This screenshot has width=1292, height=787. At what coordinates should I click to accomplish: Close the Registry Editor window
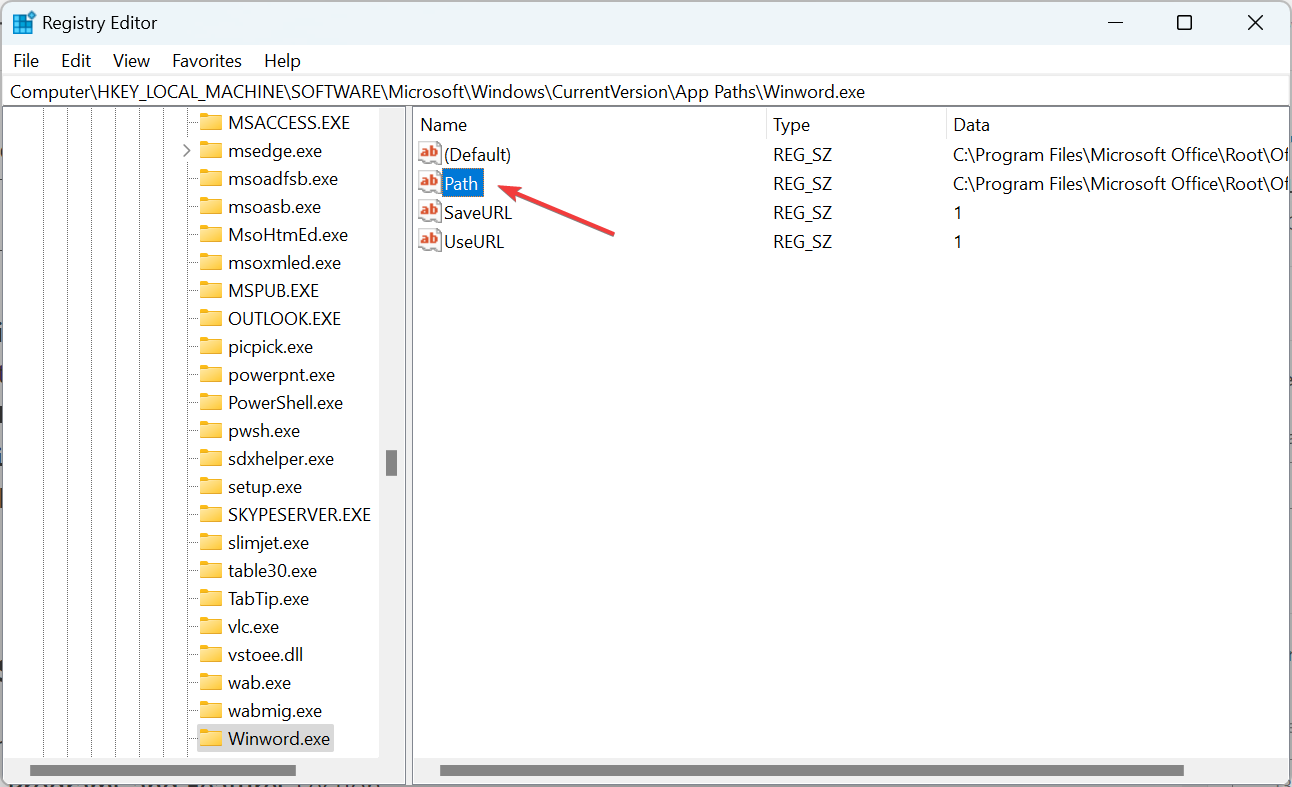pyautogui.click(x=1255, y=23)
